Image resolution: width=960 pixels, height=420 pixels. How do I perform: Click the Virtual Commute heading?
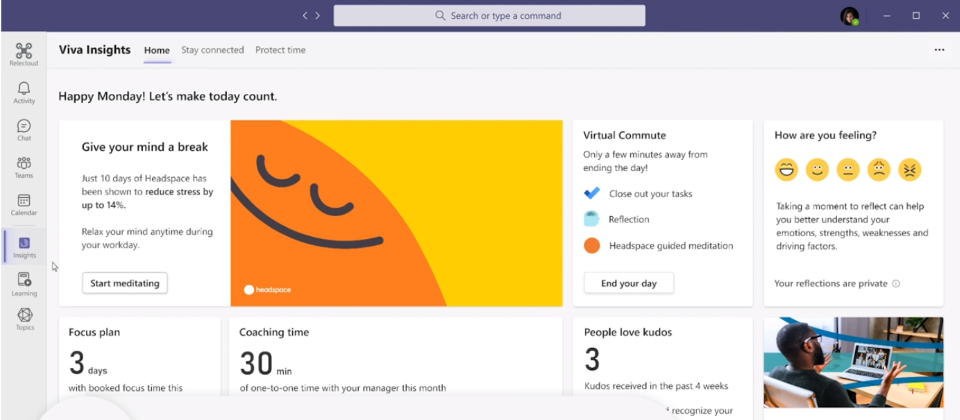(624, 135)
